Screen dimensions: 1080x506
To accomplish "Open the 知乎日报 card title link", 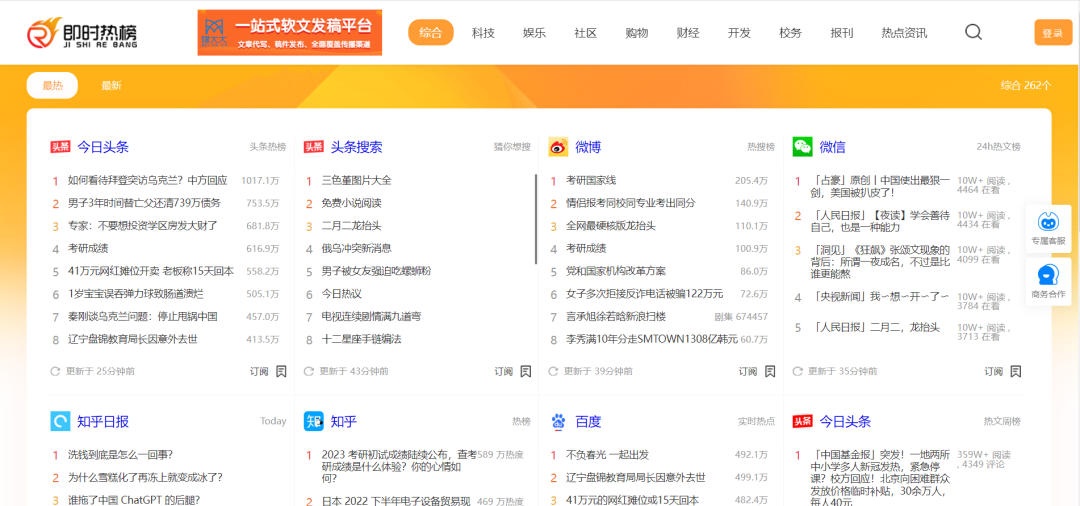I will click(103, 421).
